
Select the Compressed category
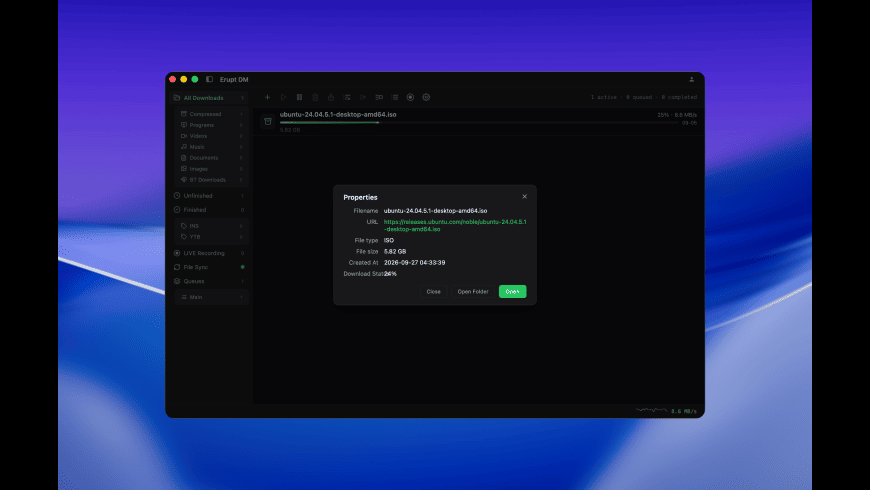(x=211, y=114)
